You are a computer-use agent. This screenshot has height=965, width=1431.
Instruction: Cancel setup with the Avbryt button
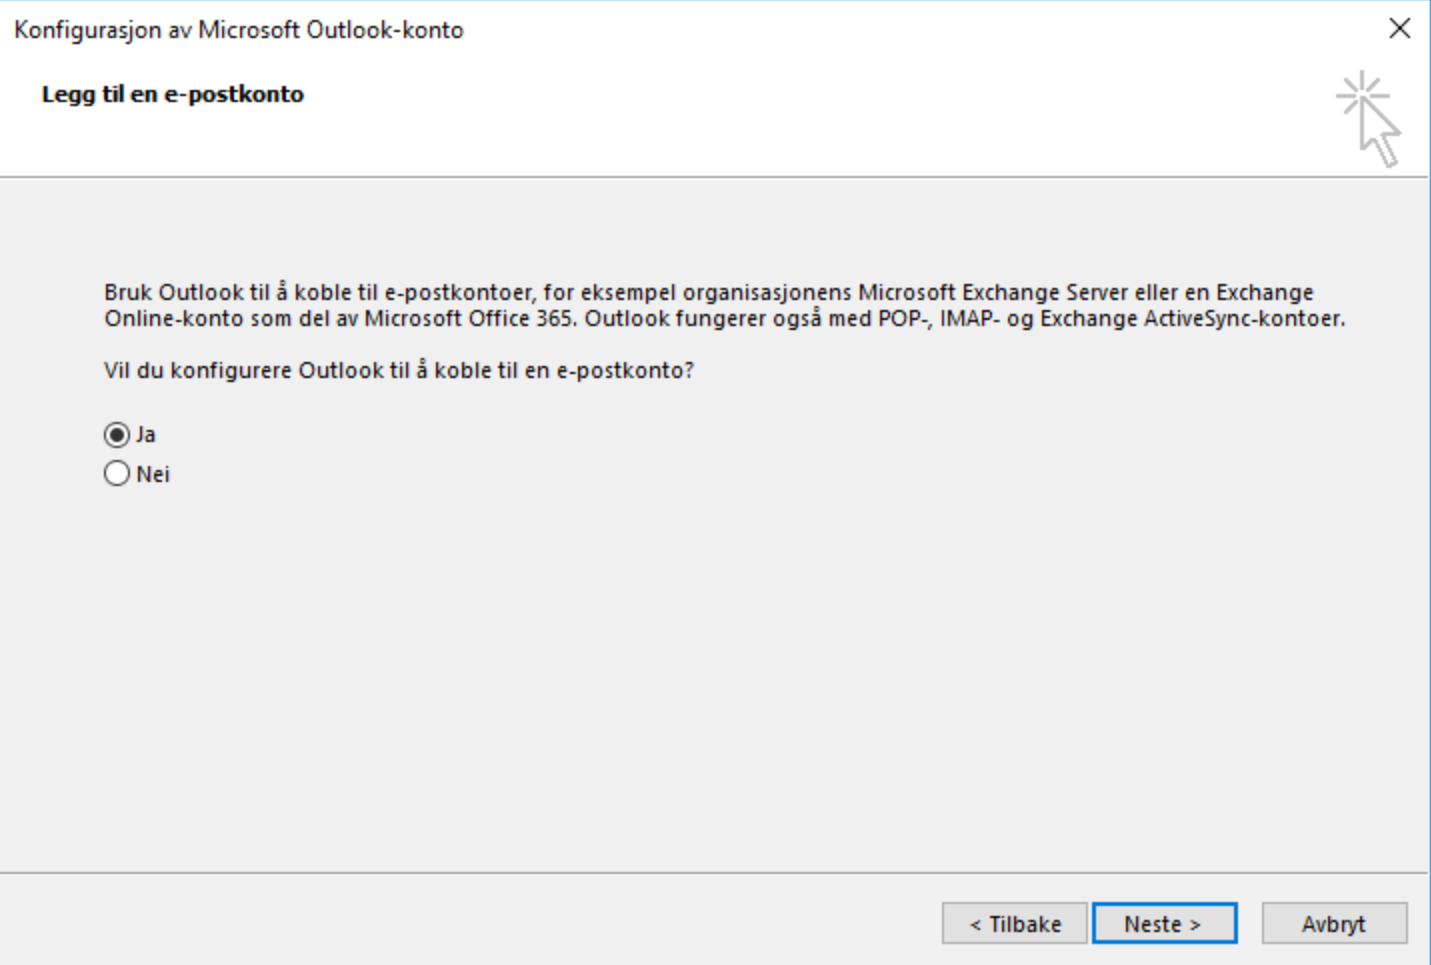click(x=1334, y=923)
